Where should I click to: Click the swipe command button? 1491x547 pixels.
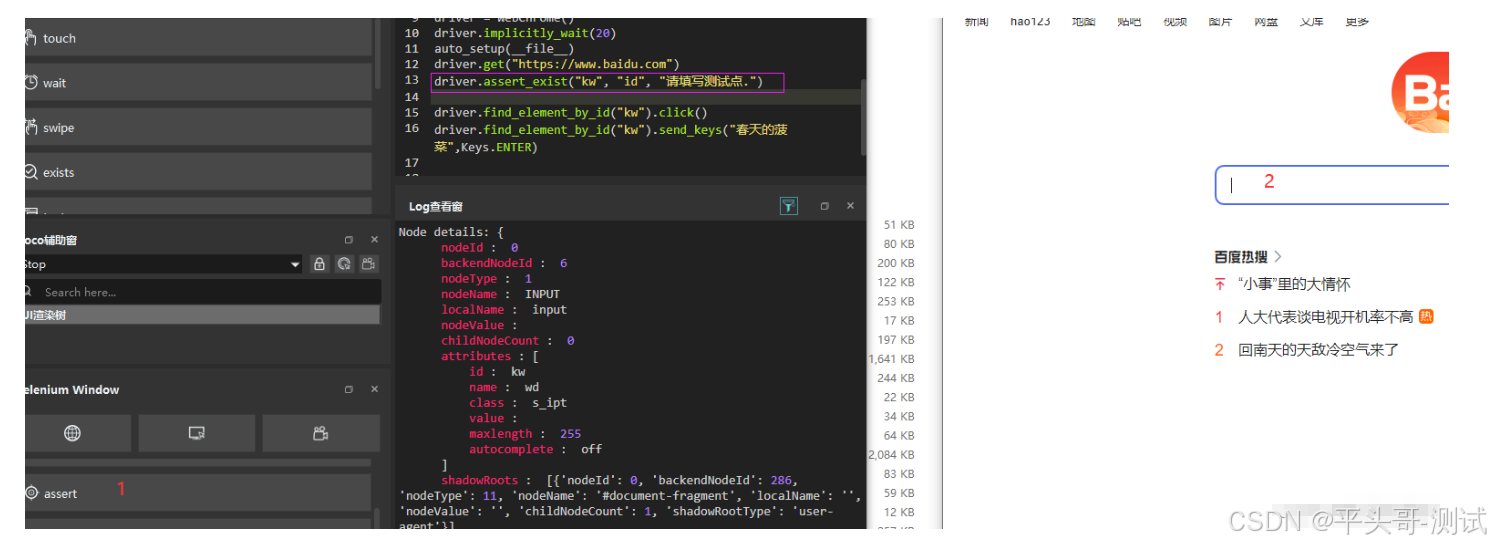(198, 128)
